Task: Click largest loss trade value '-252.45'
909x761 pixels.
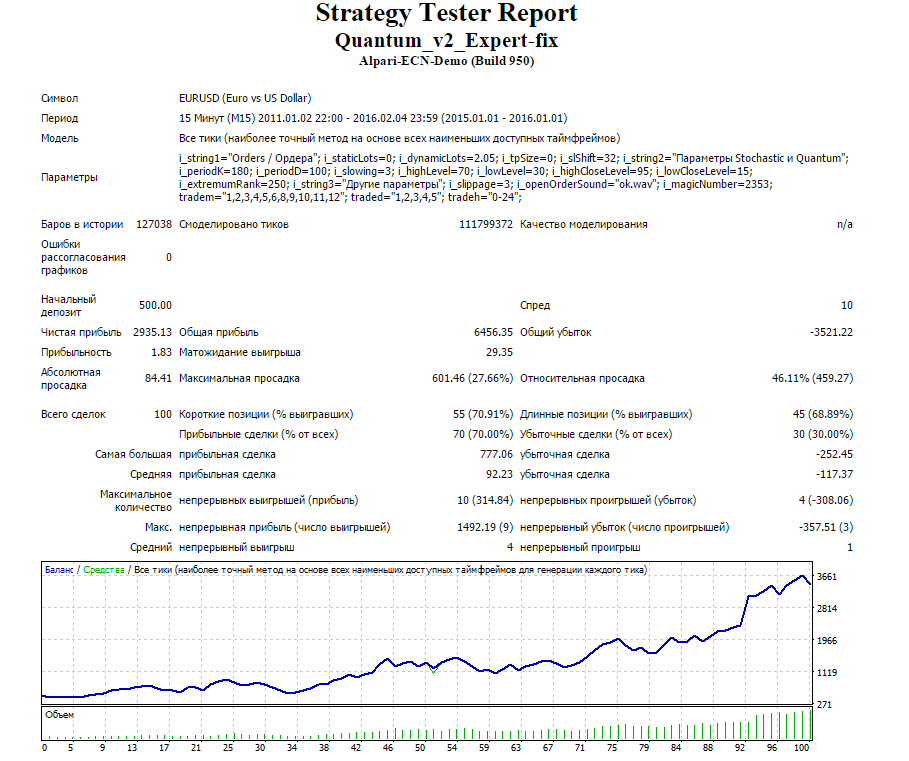Action: 834,454
